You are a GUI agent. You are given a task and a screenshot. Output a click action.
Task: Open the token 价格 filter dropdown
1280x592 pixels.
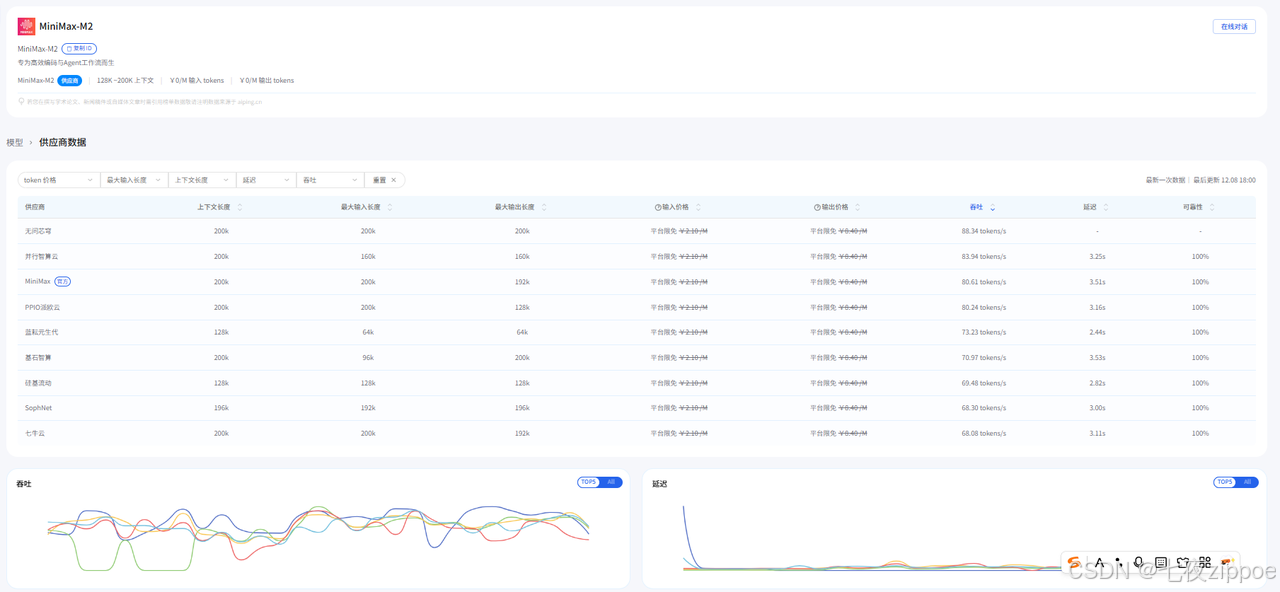point(58,180)
